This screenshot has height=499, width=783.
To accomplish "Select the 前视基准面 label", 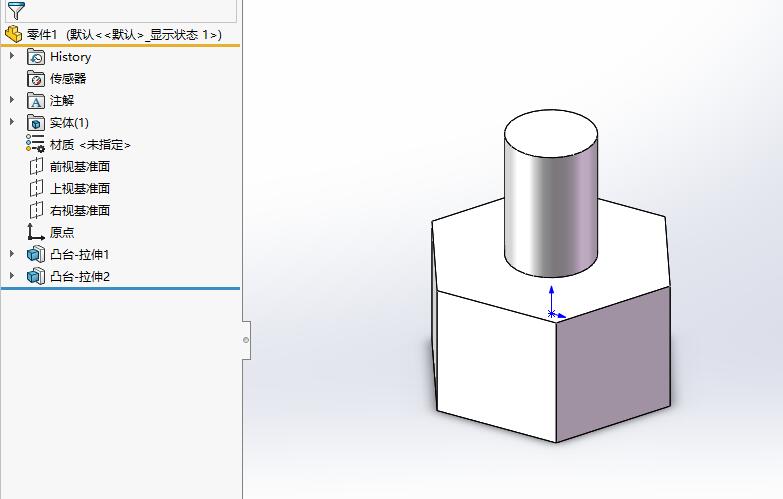I will tap(80, 167).
